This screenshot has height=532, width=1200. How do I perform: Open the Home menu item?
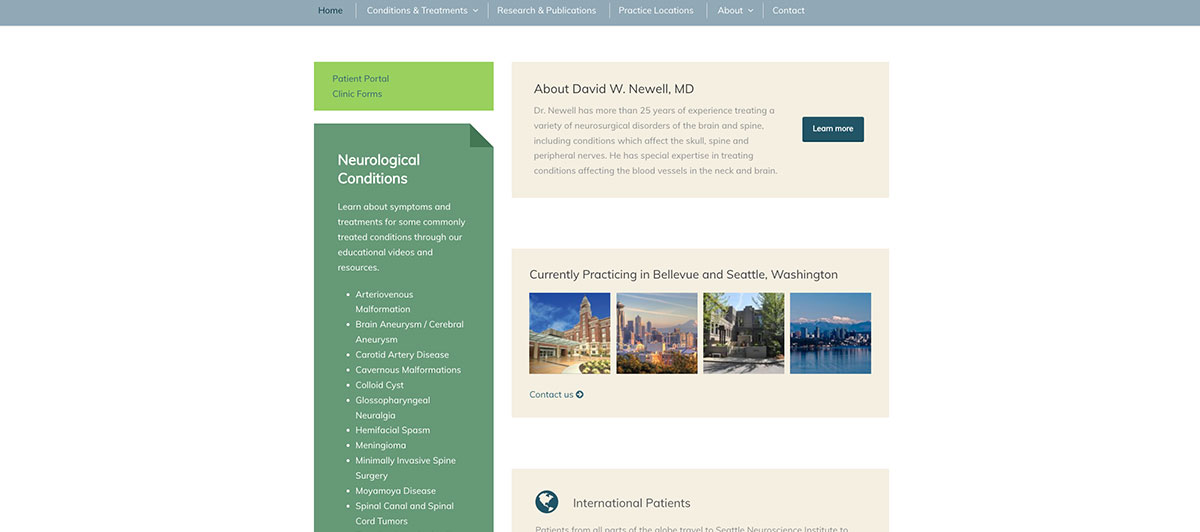coord(330,11)
